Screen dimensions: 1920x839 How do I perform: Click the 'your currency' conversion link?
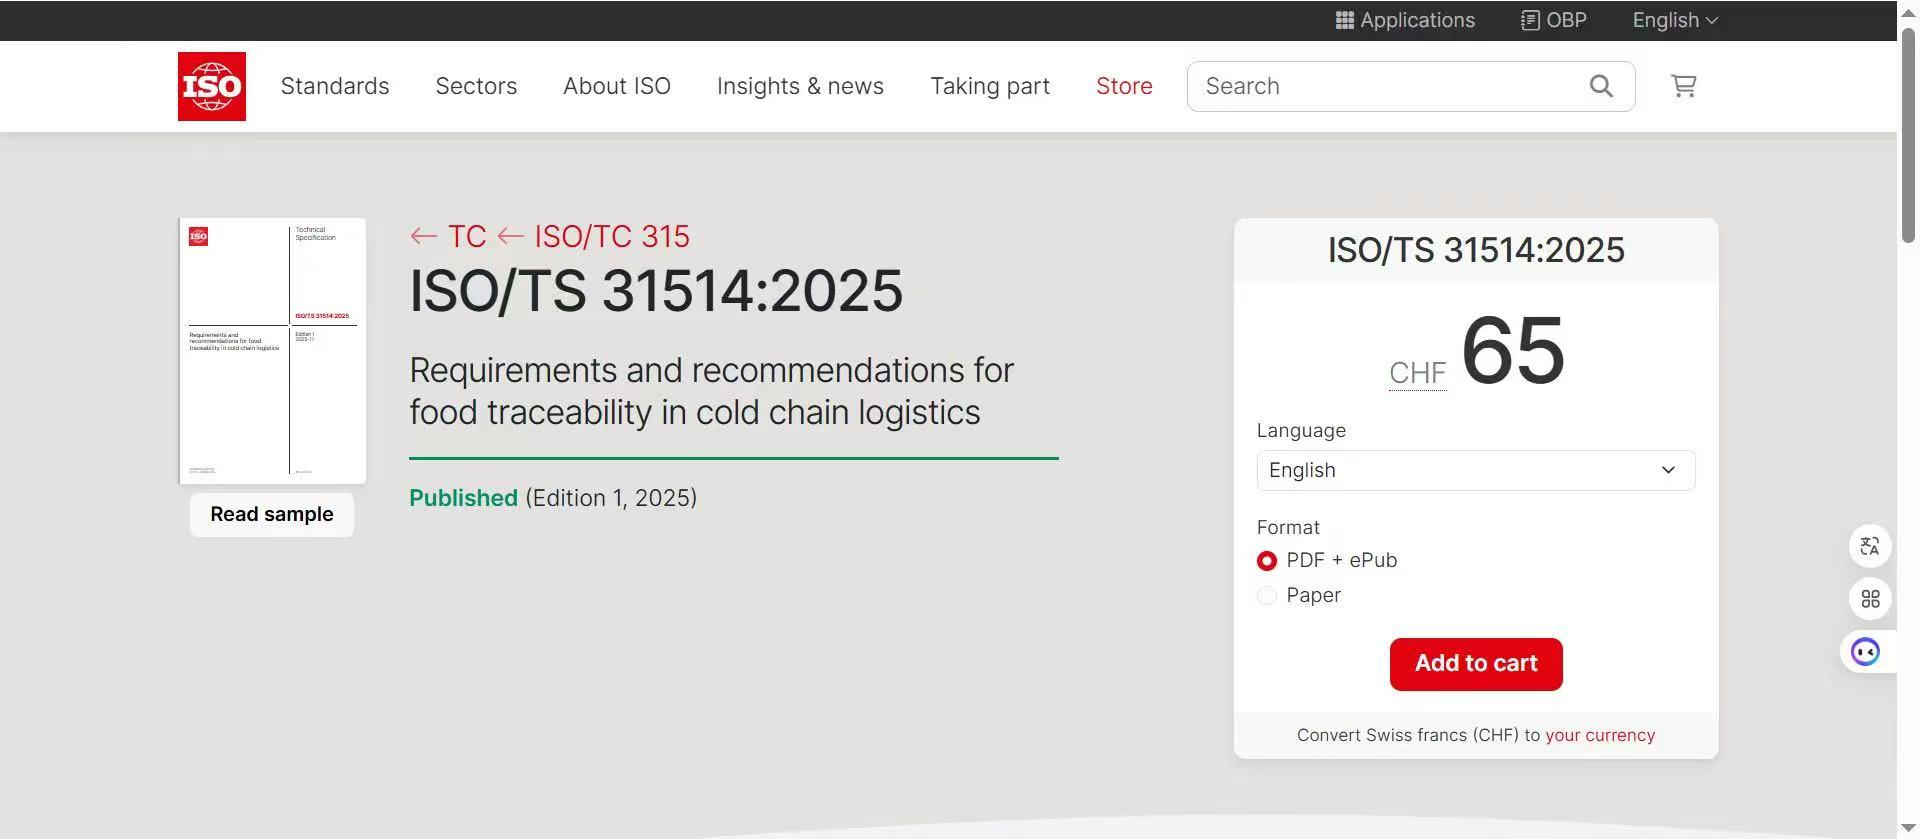pyautogui.click(x=1599, y=735)
